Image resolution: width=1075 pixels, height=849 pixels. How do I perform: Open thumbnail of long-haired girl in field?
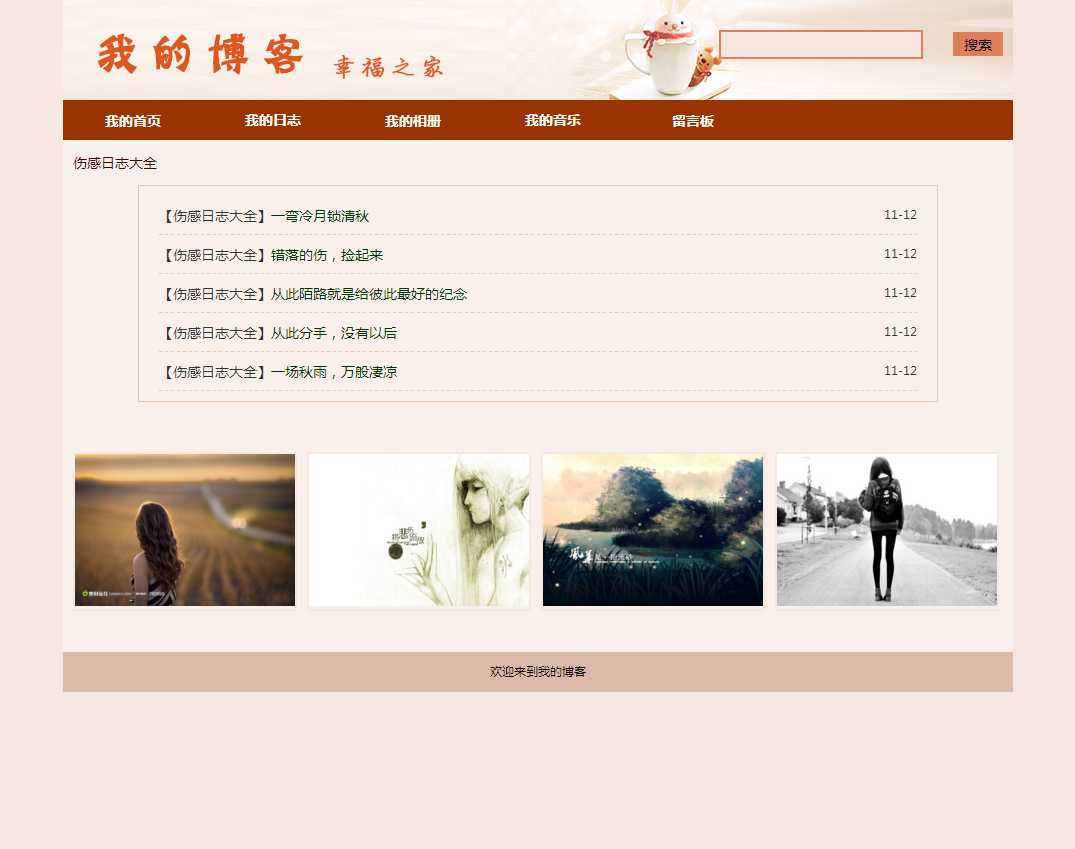[185, 530]
